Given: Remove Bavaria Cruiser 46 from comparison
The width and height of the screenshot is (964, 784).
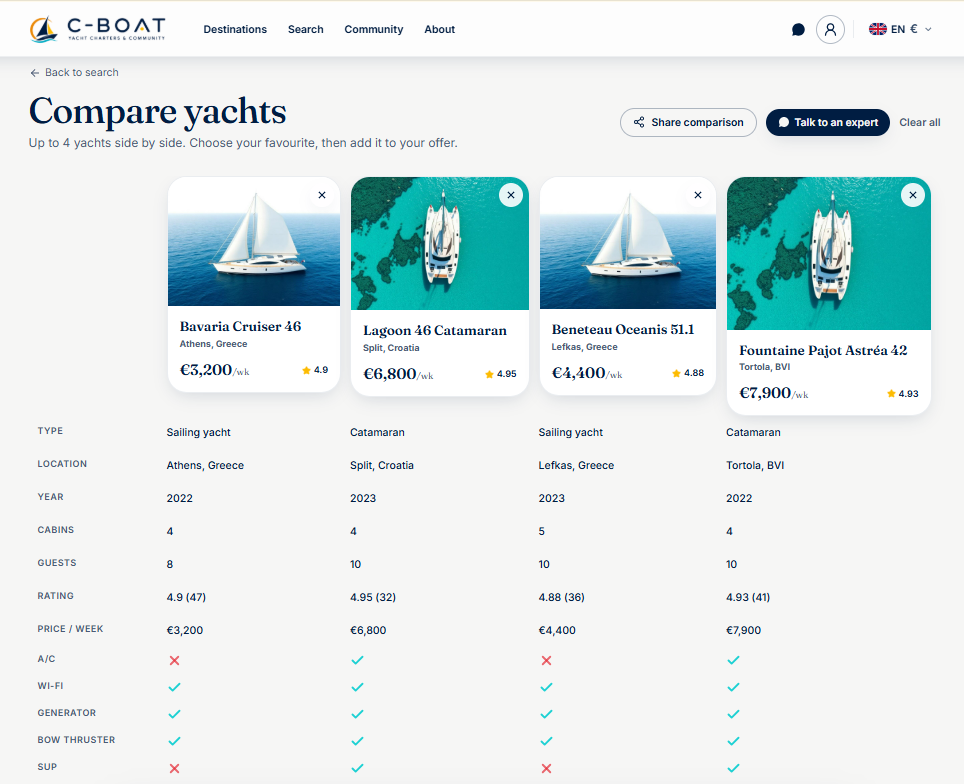Looking at the screenshot, I should (x=322, y=195).
